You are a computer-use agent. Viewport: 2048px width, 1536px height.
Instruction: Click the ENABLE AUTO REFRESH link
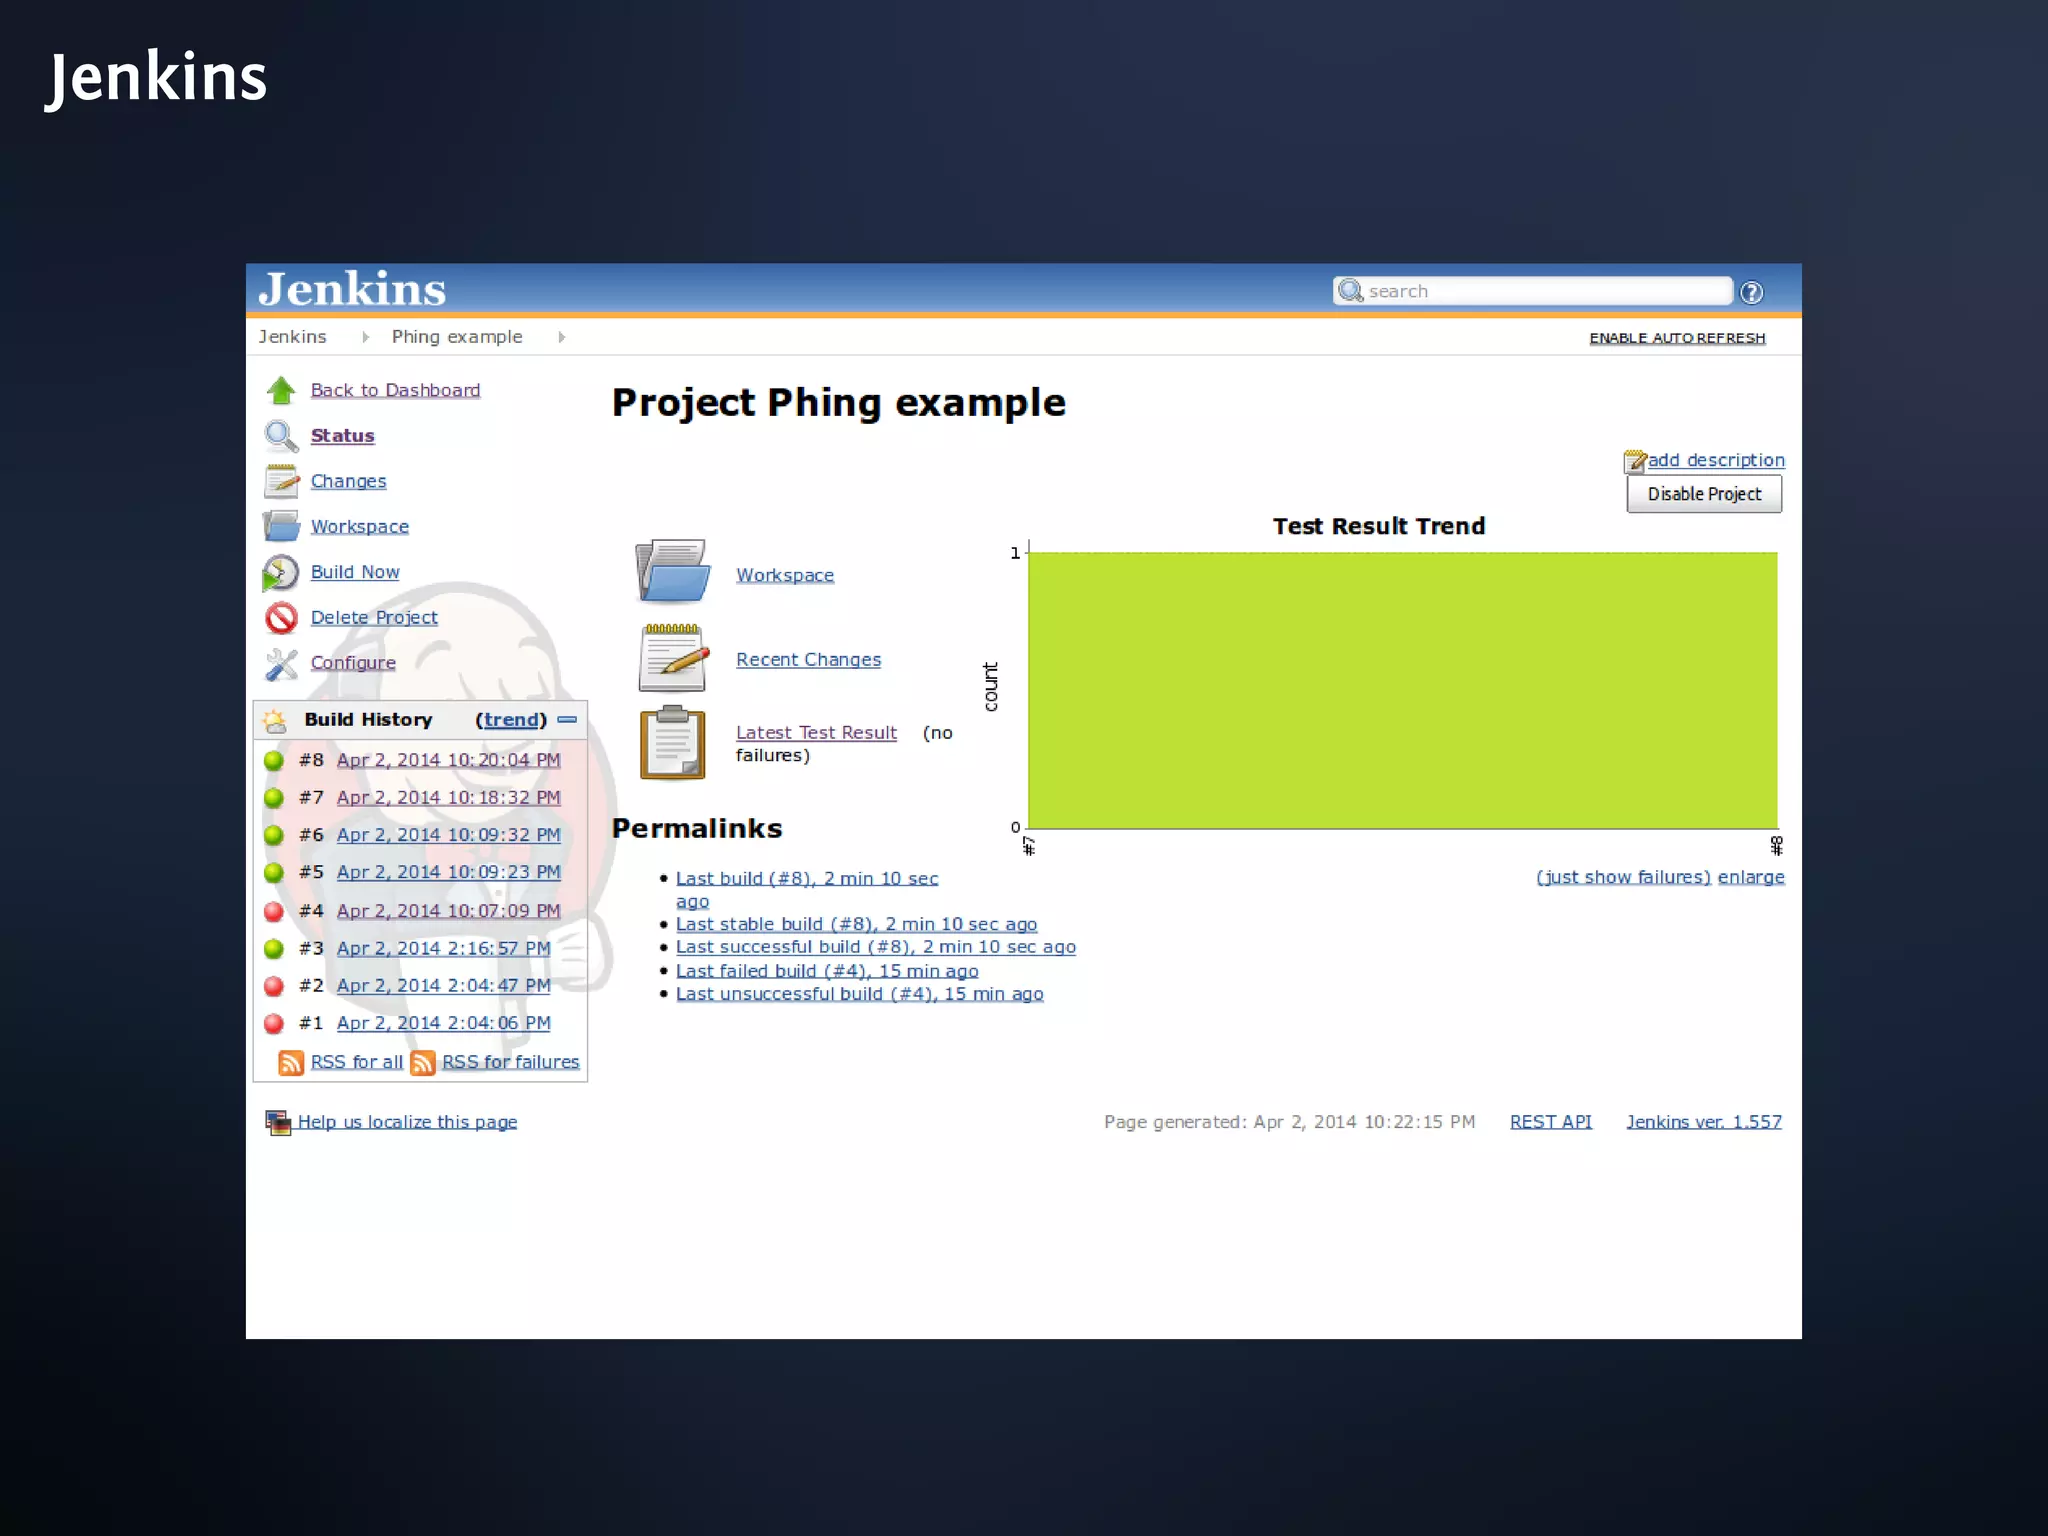pyautogui.click(x=1677, y=338)
